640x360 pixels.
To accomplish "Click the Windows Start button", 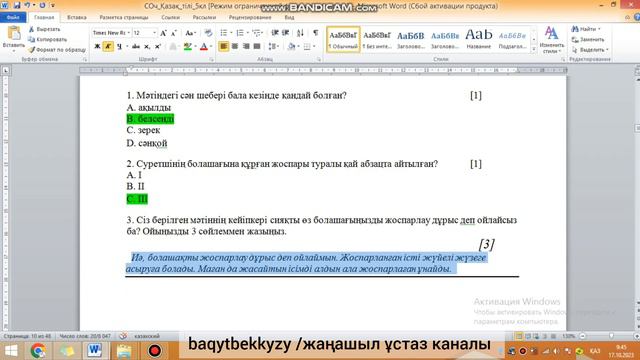I will coord(11,351).
